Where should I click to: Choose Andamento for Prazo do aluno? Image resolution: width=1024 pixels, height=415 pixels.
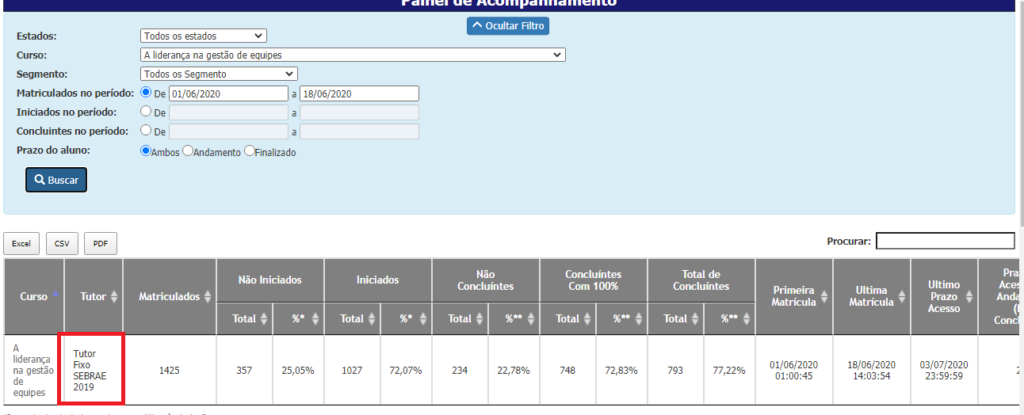(x=187, y=151)
